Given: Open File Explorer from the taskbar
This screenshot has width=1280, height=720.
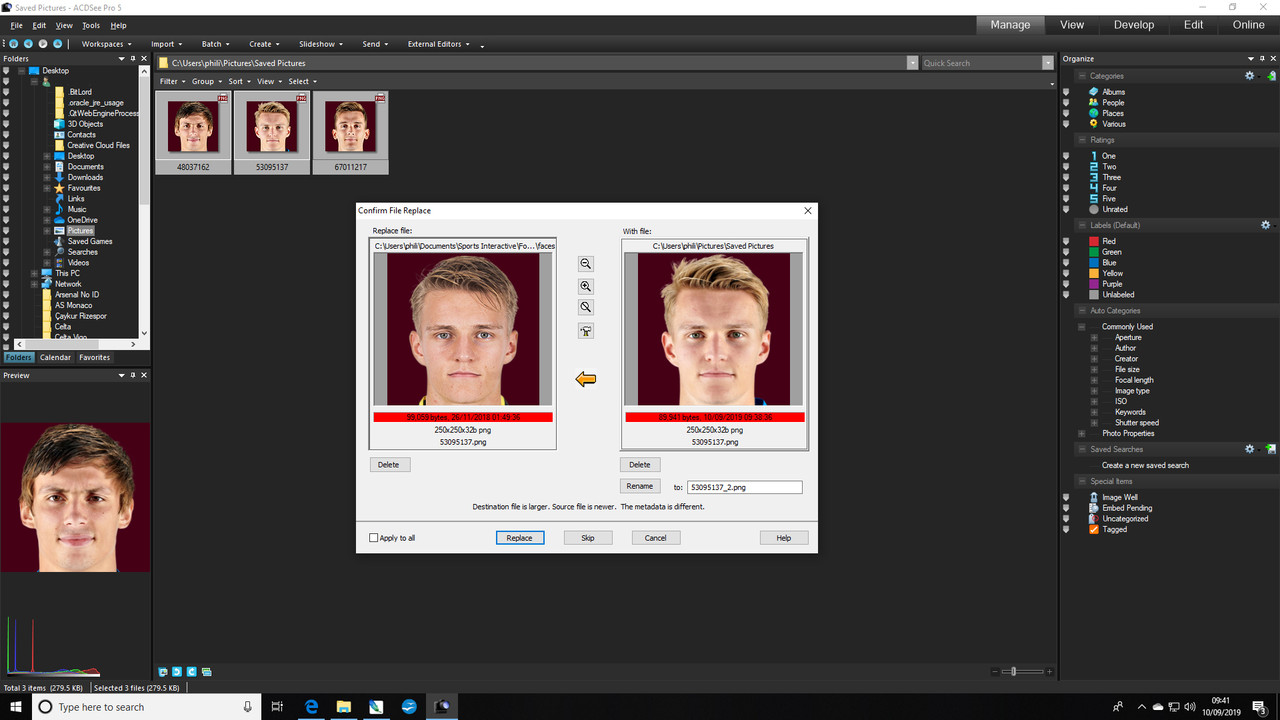Looking at the screenshot, I should (x=343, y=707).
